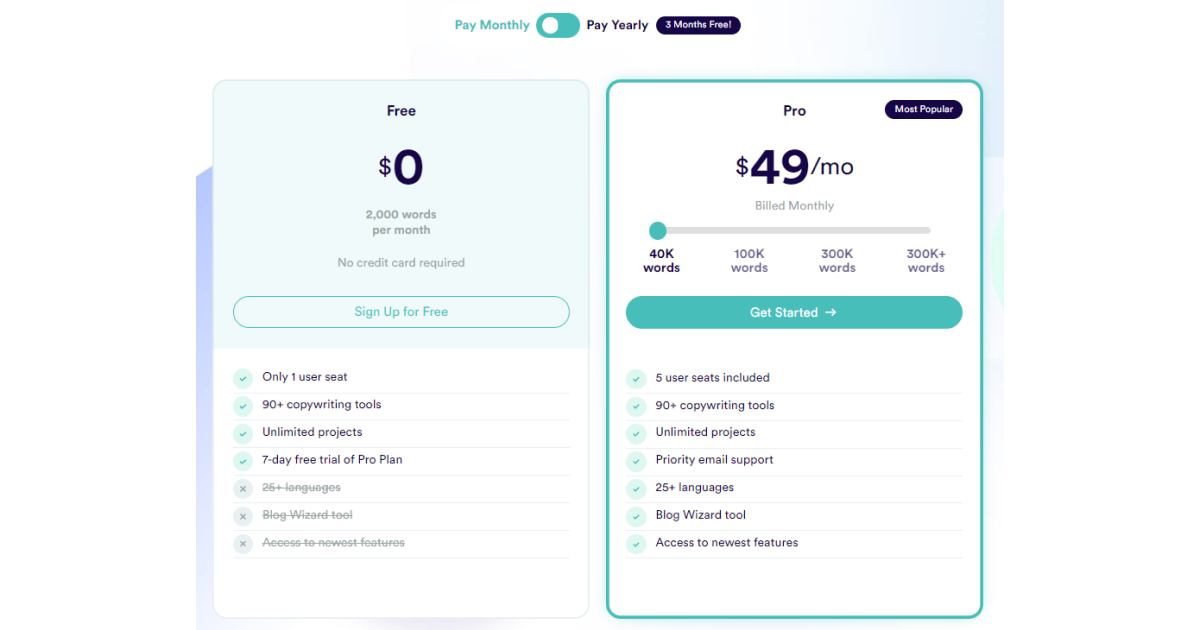Viewport: 1200px width, 630px height.
Task: Click the Most Popular badge
Action: (923, 109)
